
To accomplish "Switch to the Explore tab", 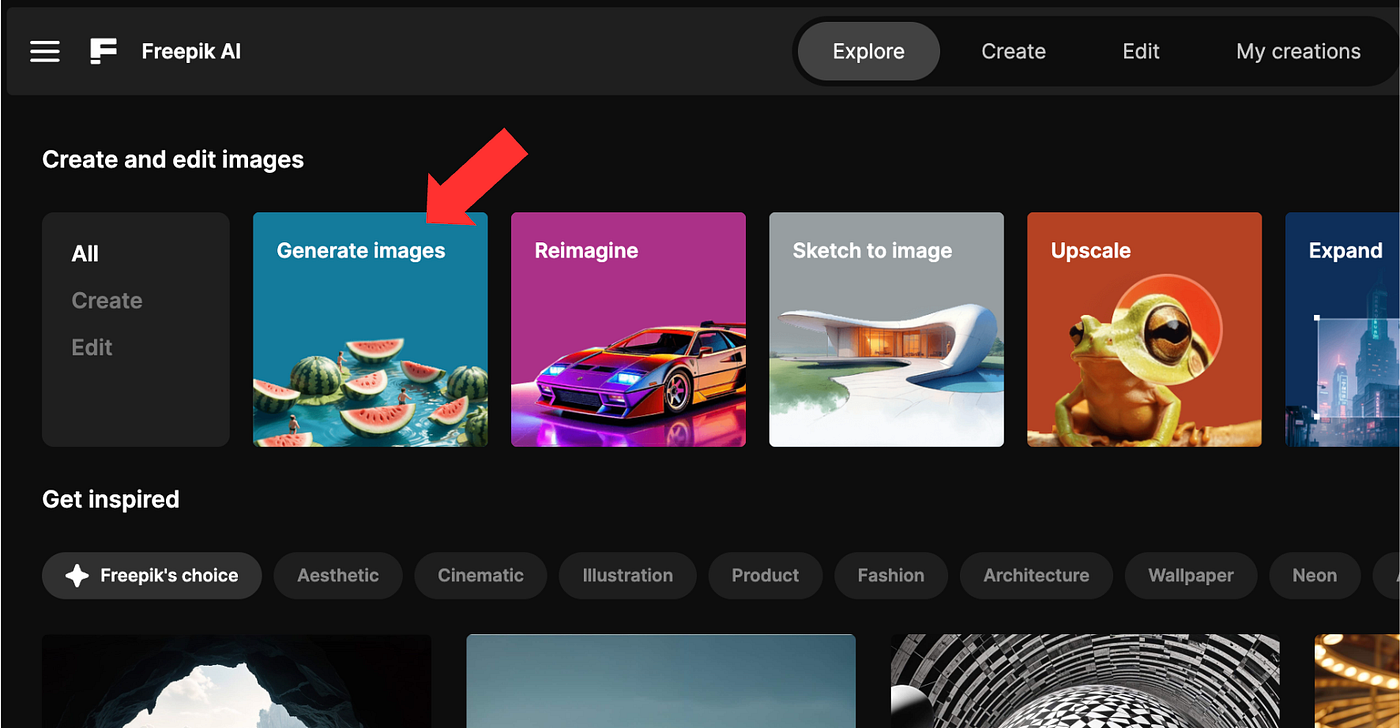I will coord(868,52).
